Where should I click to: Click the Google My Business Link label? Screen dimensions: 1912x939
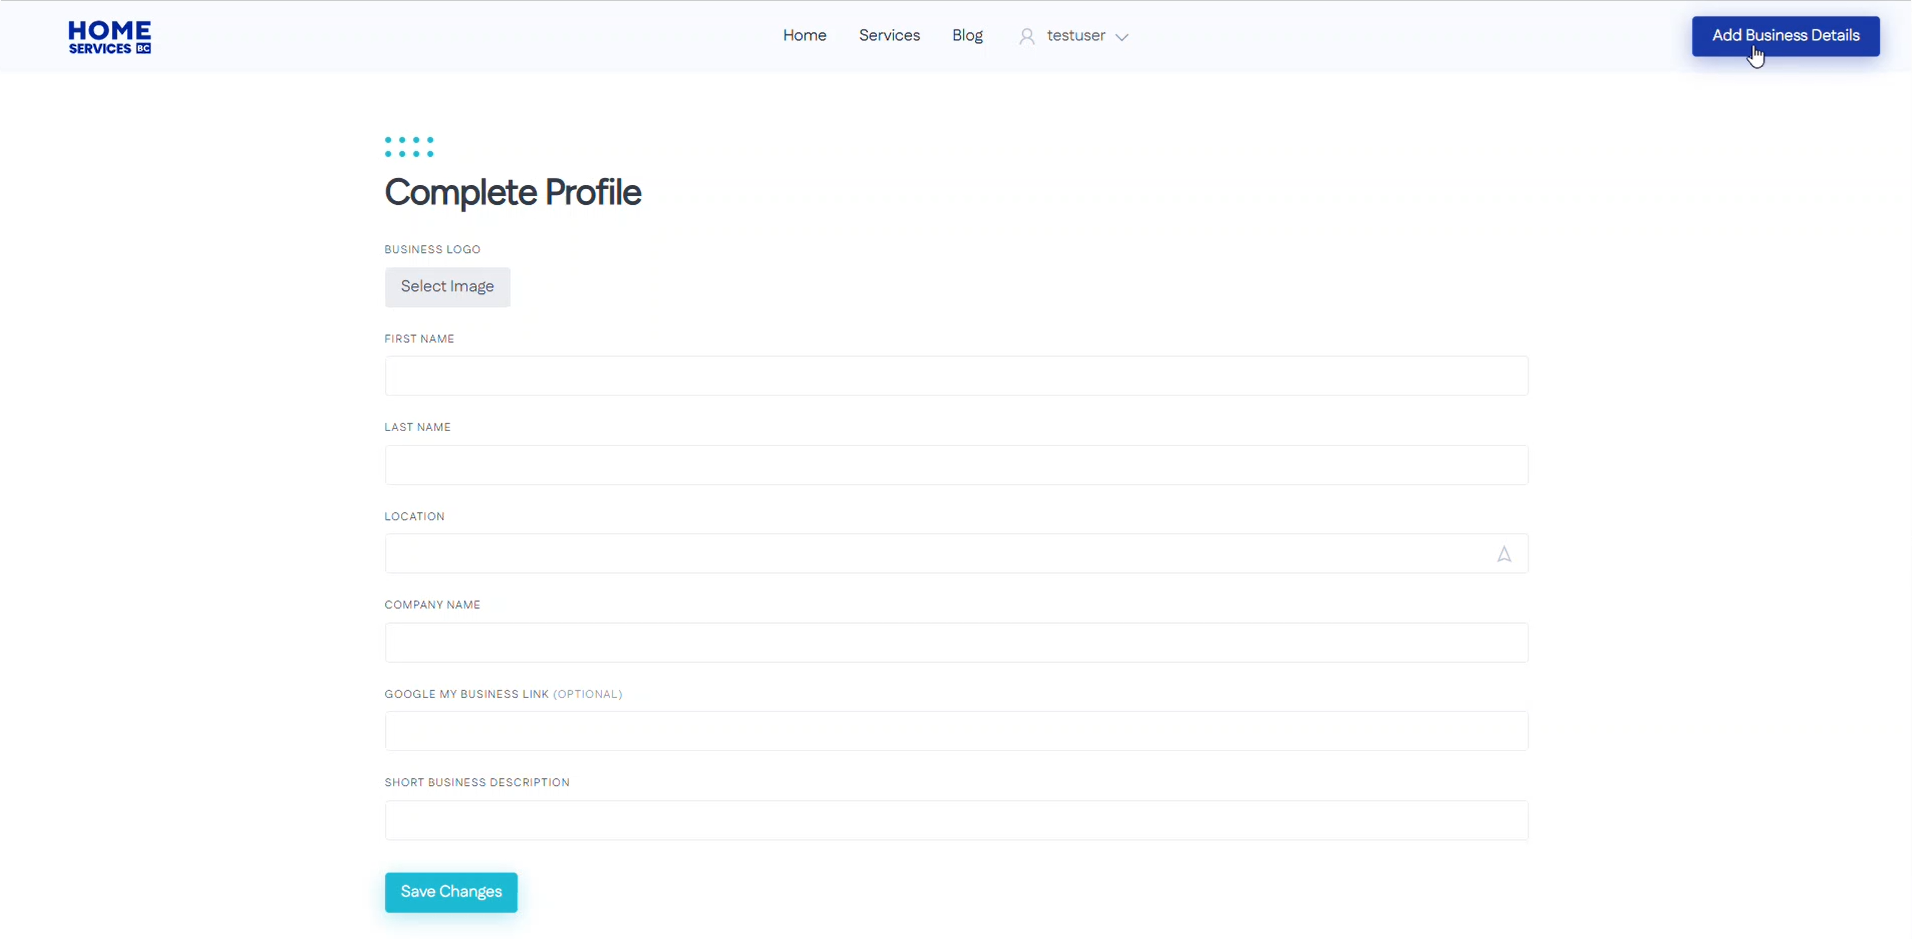pyautogui.click(x=503, y=694)
